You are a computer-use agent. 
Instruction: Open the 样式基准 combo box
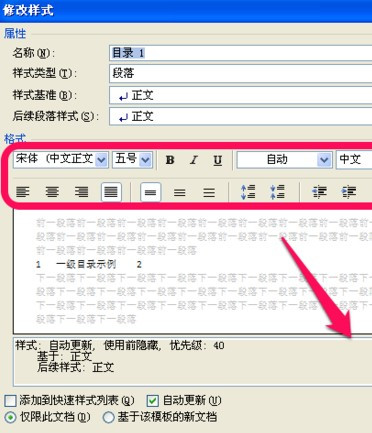(240, 95)
